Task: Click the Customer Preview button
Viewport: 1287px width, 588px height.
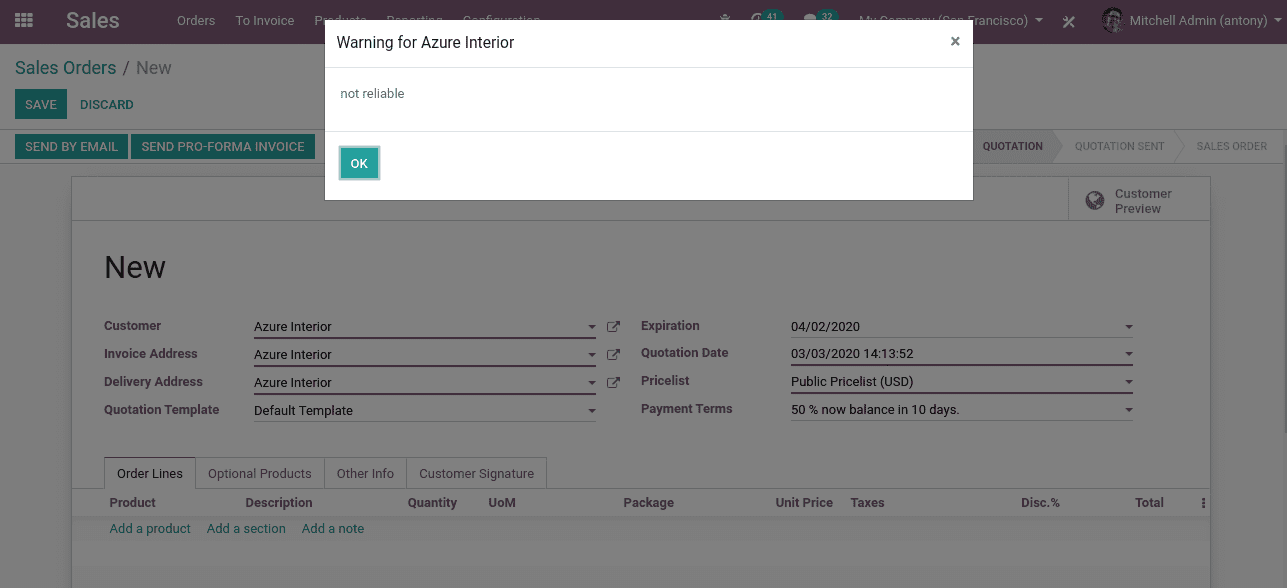Action: (x=1139, y=201)
